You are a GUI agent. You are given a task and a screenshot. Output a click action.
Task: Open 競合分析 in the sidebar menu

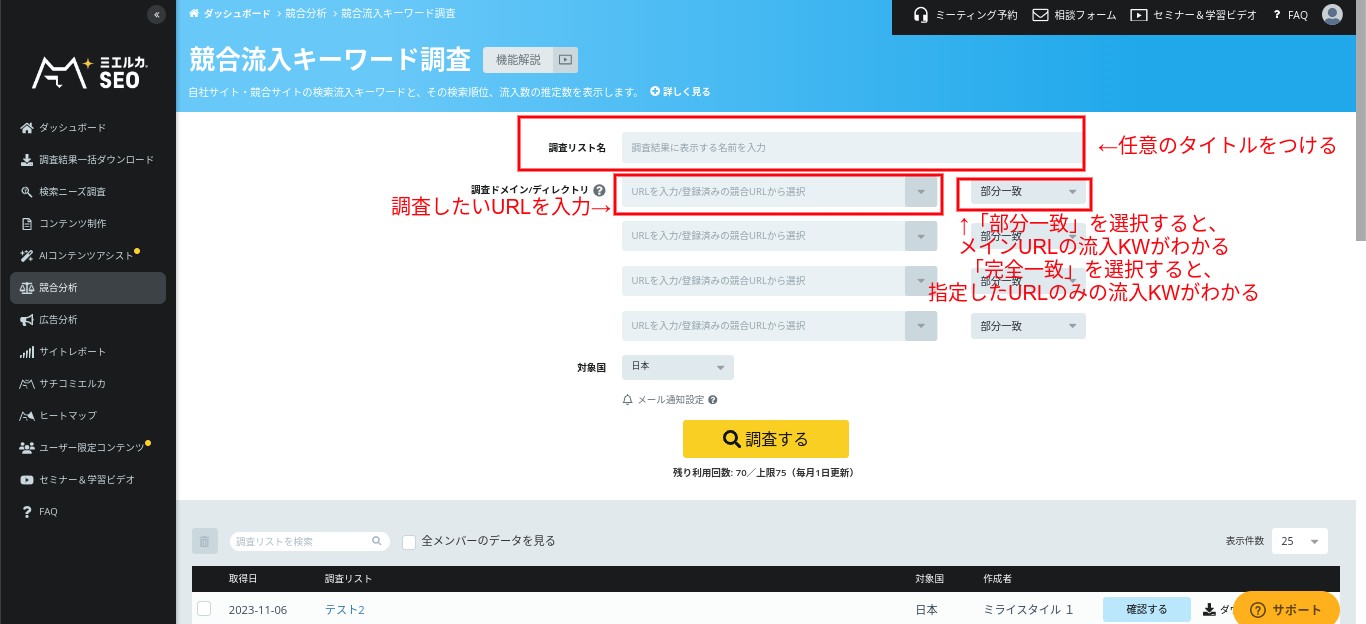click(88, 288)
